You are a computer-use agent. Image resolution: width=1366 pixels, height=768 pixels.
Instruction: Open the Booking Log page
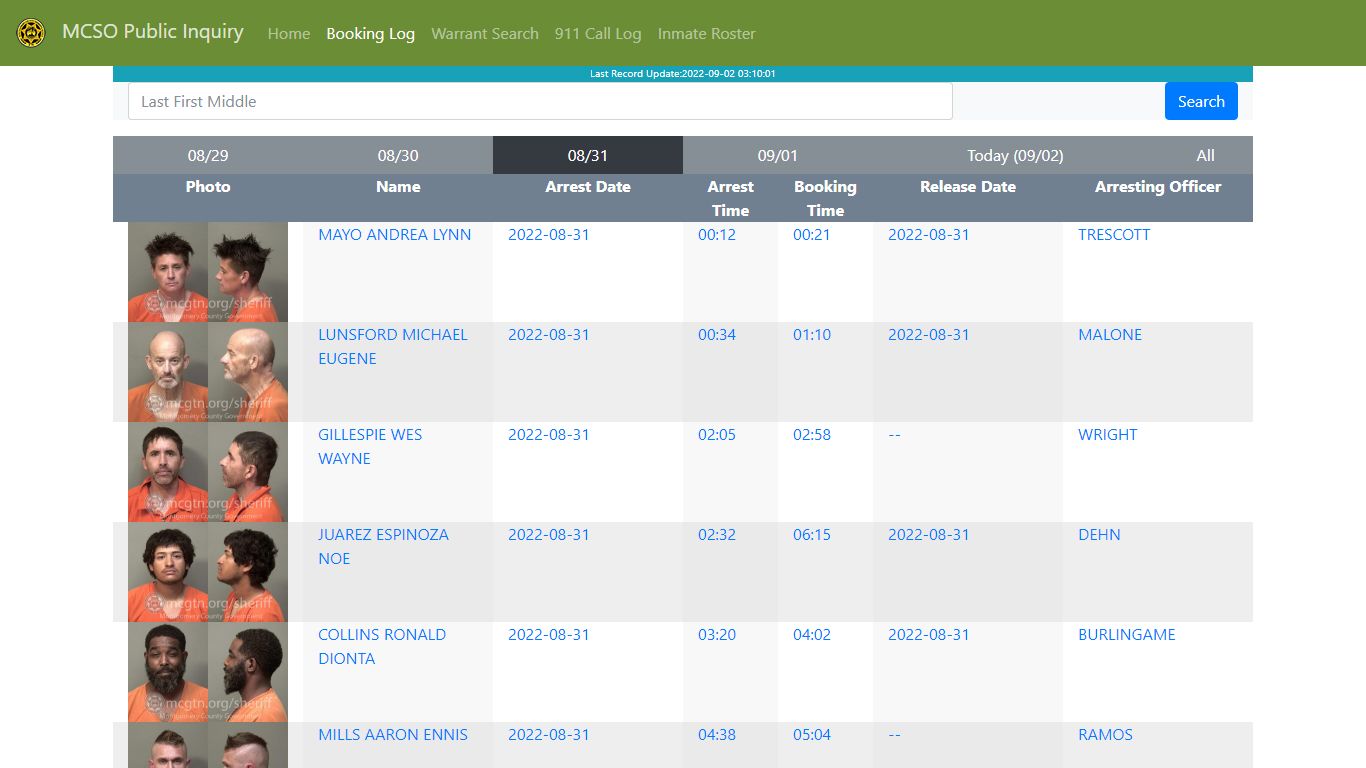pos(370,33)
